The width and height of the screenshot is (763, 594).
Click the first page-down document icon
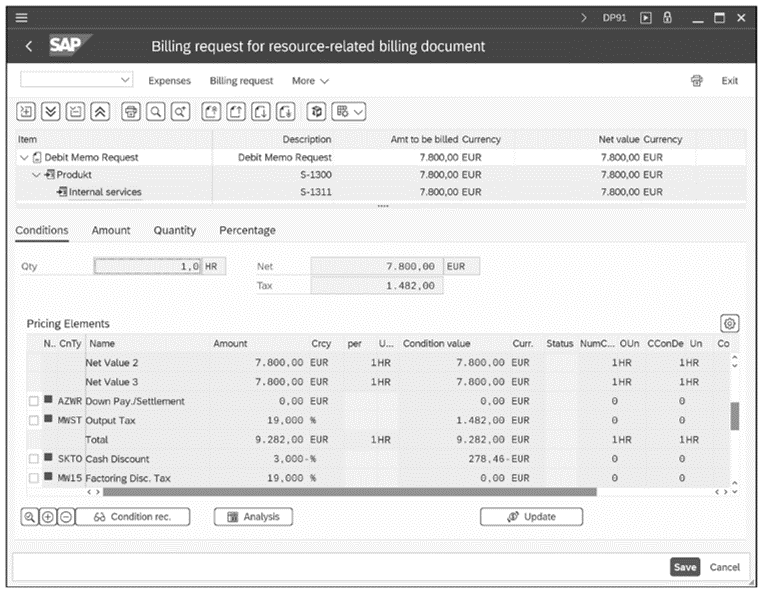coord(261,111)
